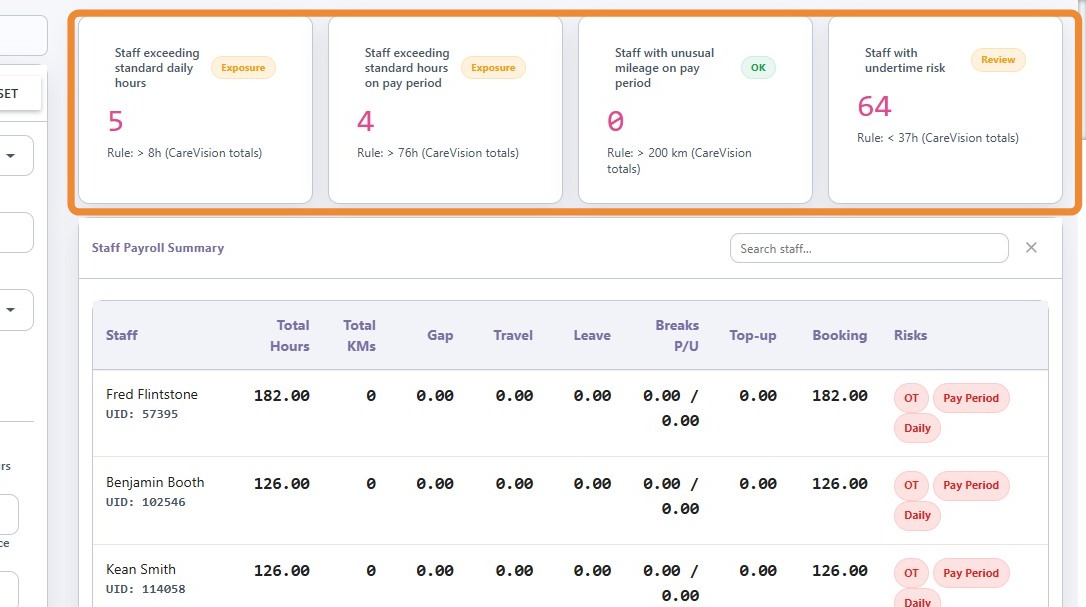This screenshot has width=1086, height=607.
Task: Click the Risks column header
Action: click(x=910, y=335)
